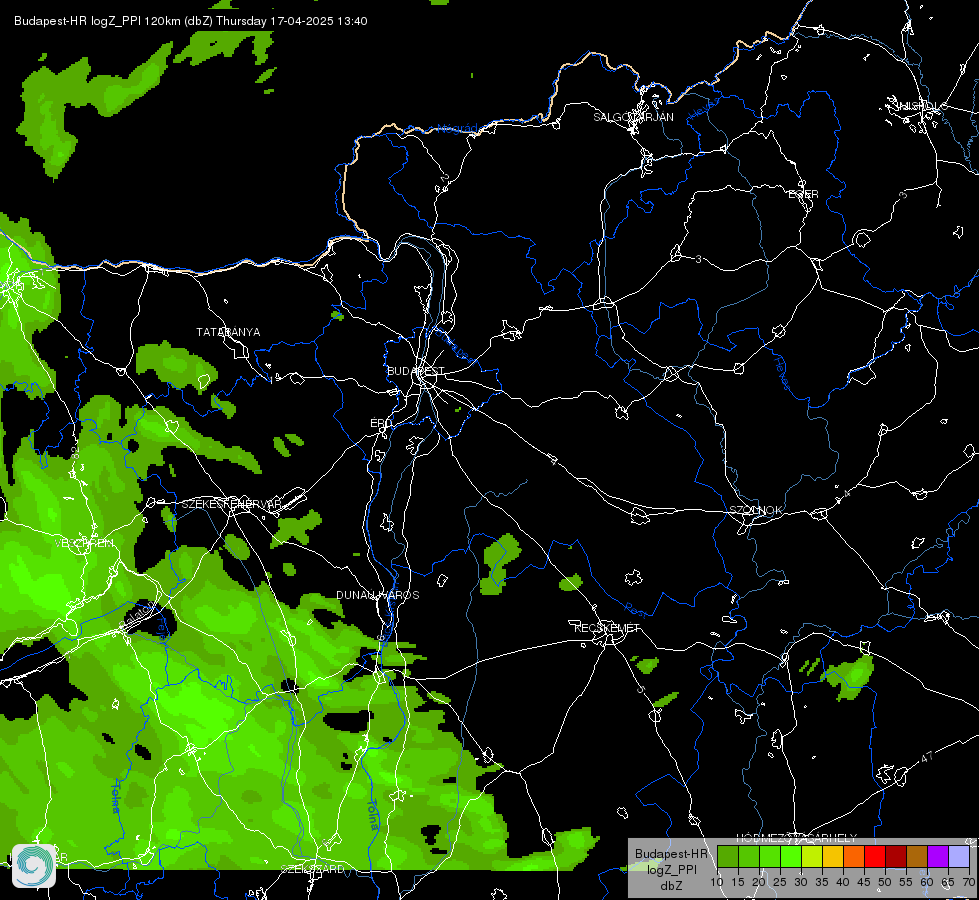Click the SALGOTARJAN city label

pos(633,117)
